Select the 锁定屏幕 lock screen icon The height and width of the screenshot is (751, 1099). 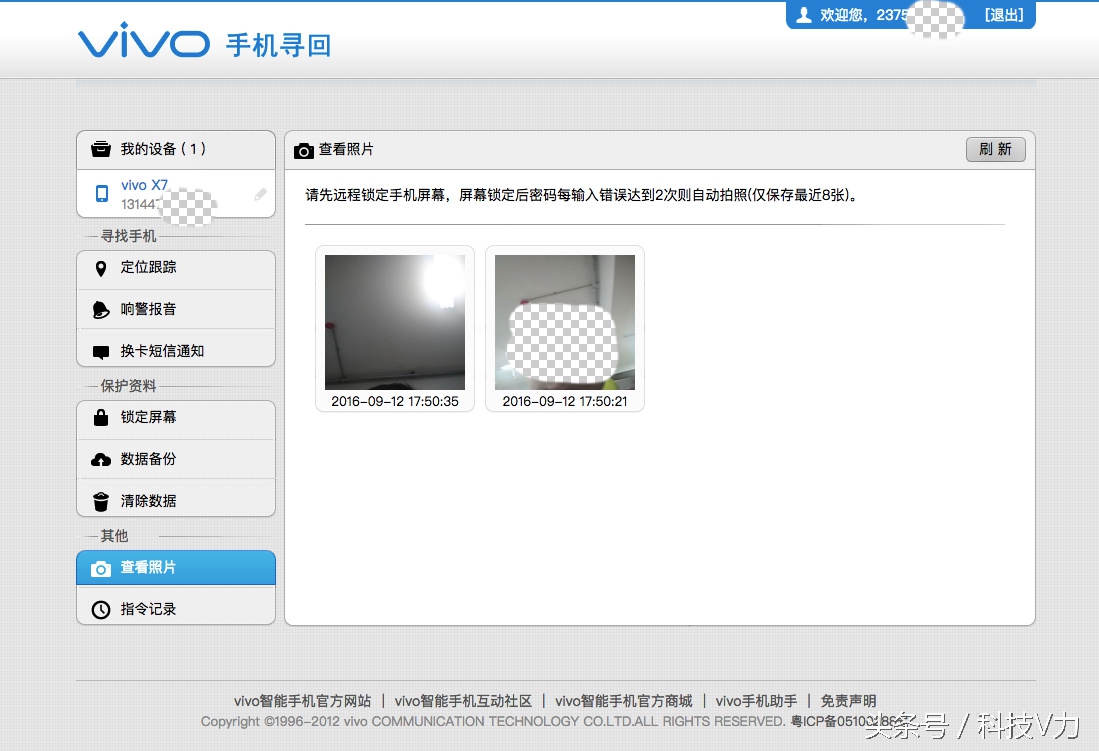click(x=100, y=420)
